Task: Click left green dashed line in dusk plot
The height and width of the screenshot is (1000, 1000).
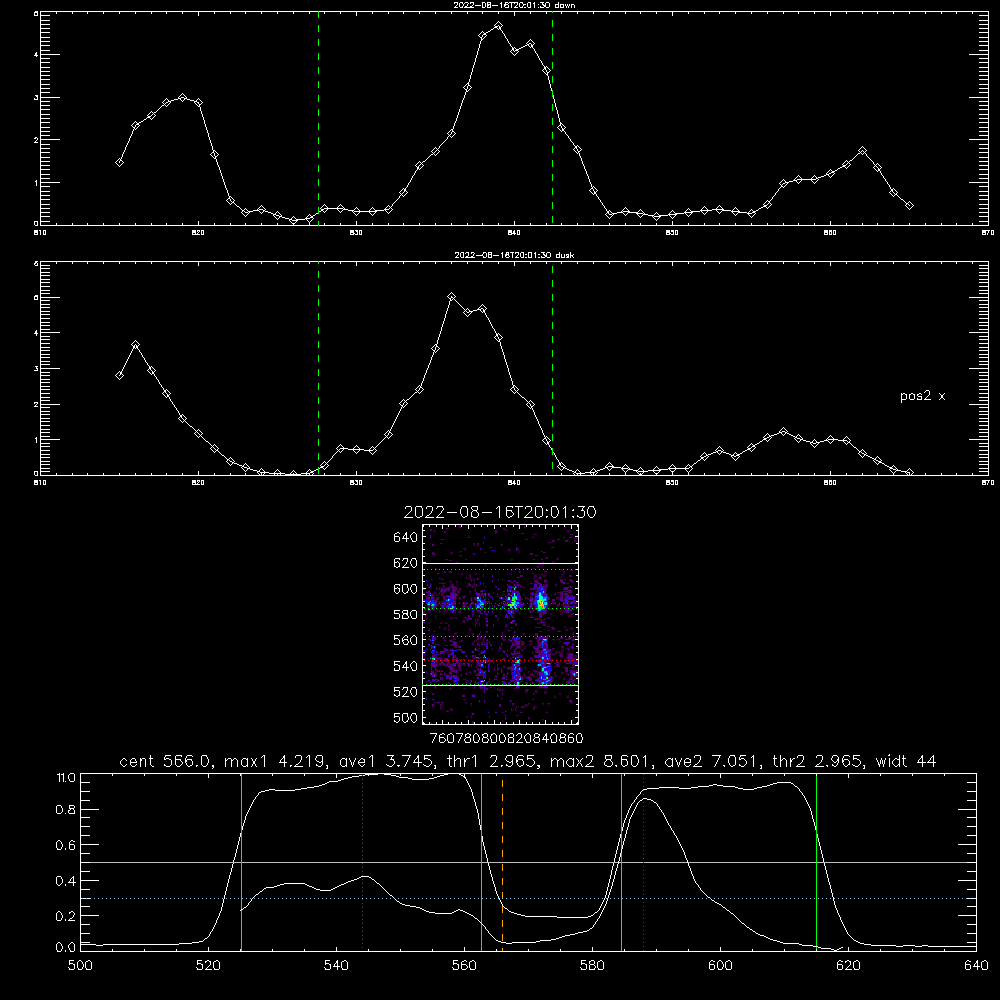Action: pos(318,368)
